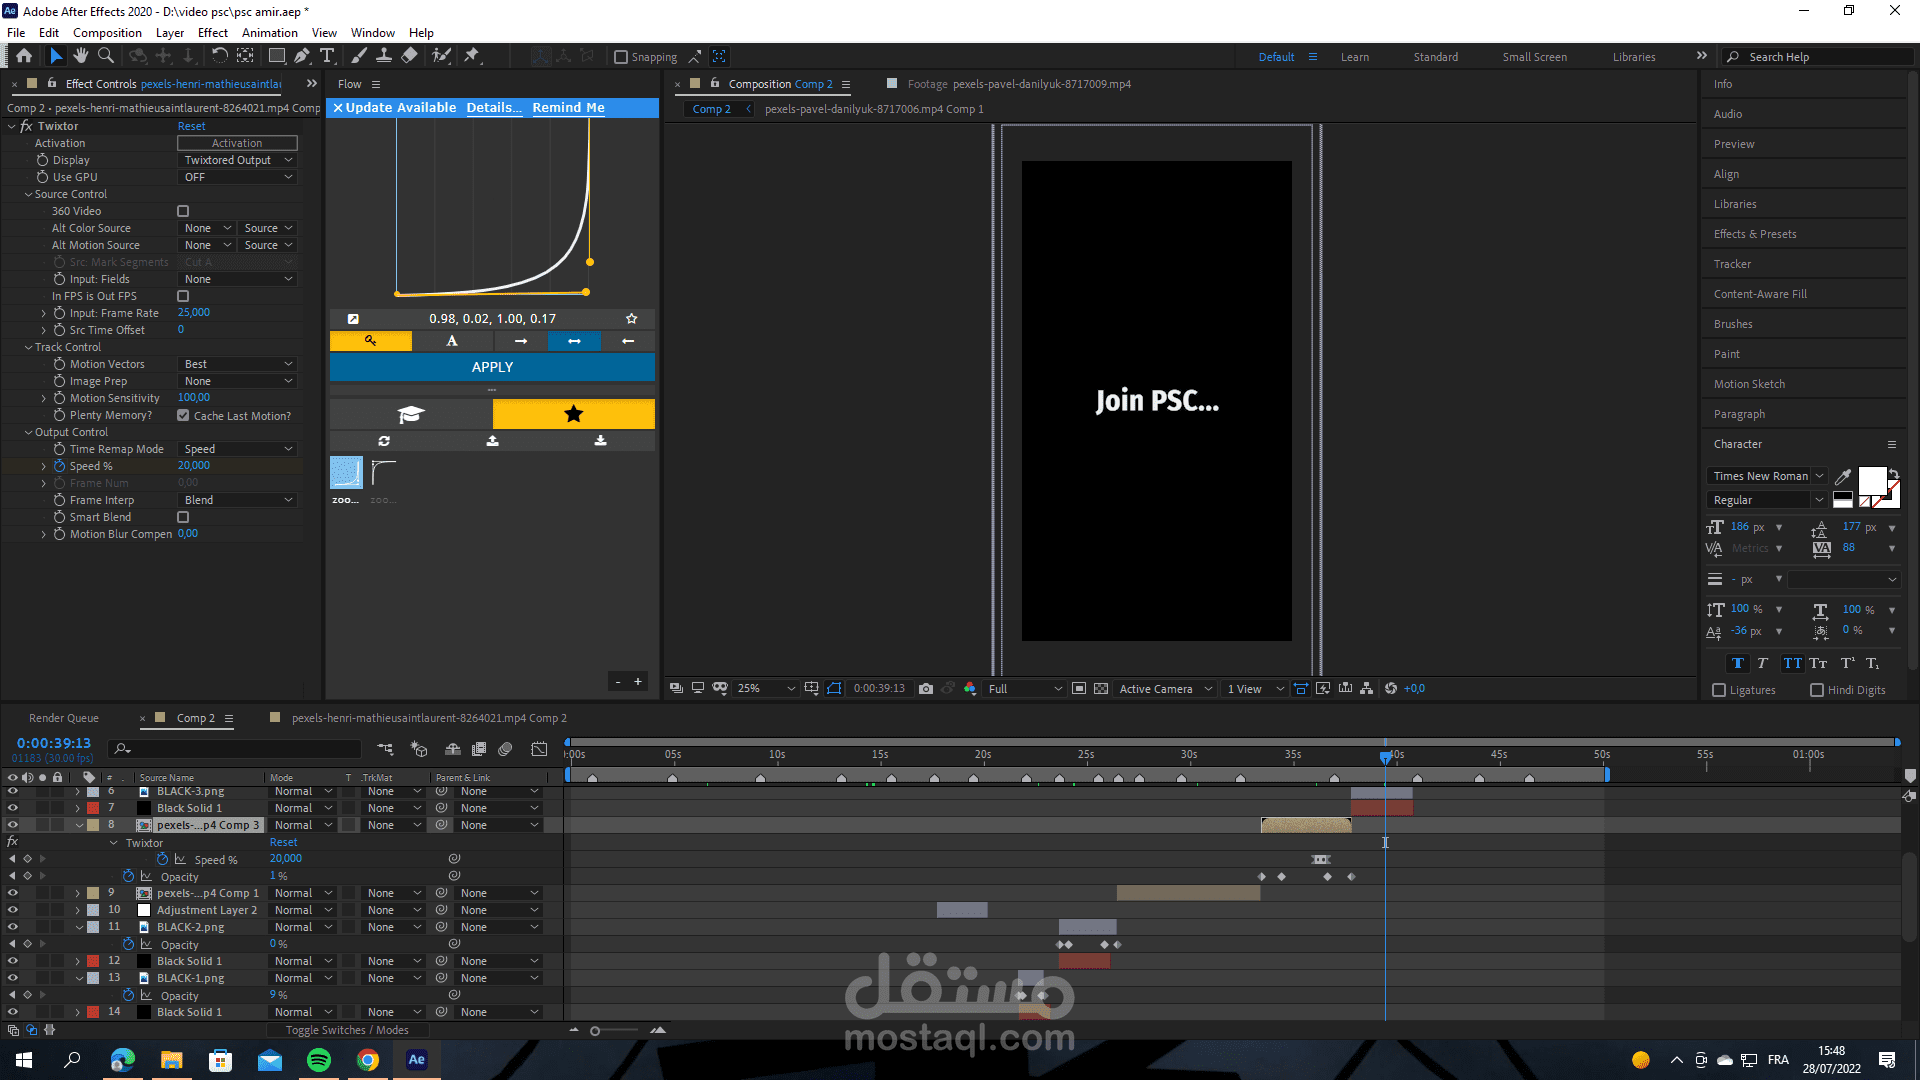Take snapshot with the camera icon
Screen dimensions: 1920x1080
[x=926, y=689]
